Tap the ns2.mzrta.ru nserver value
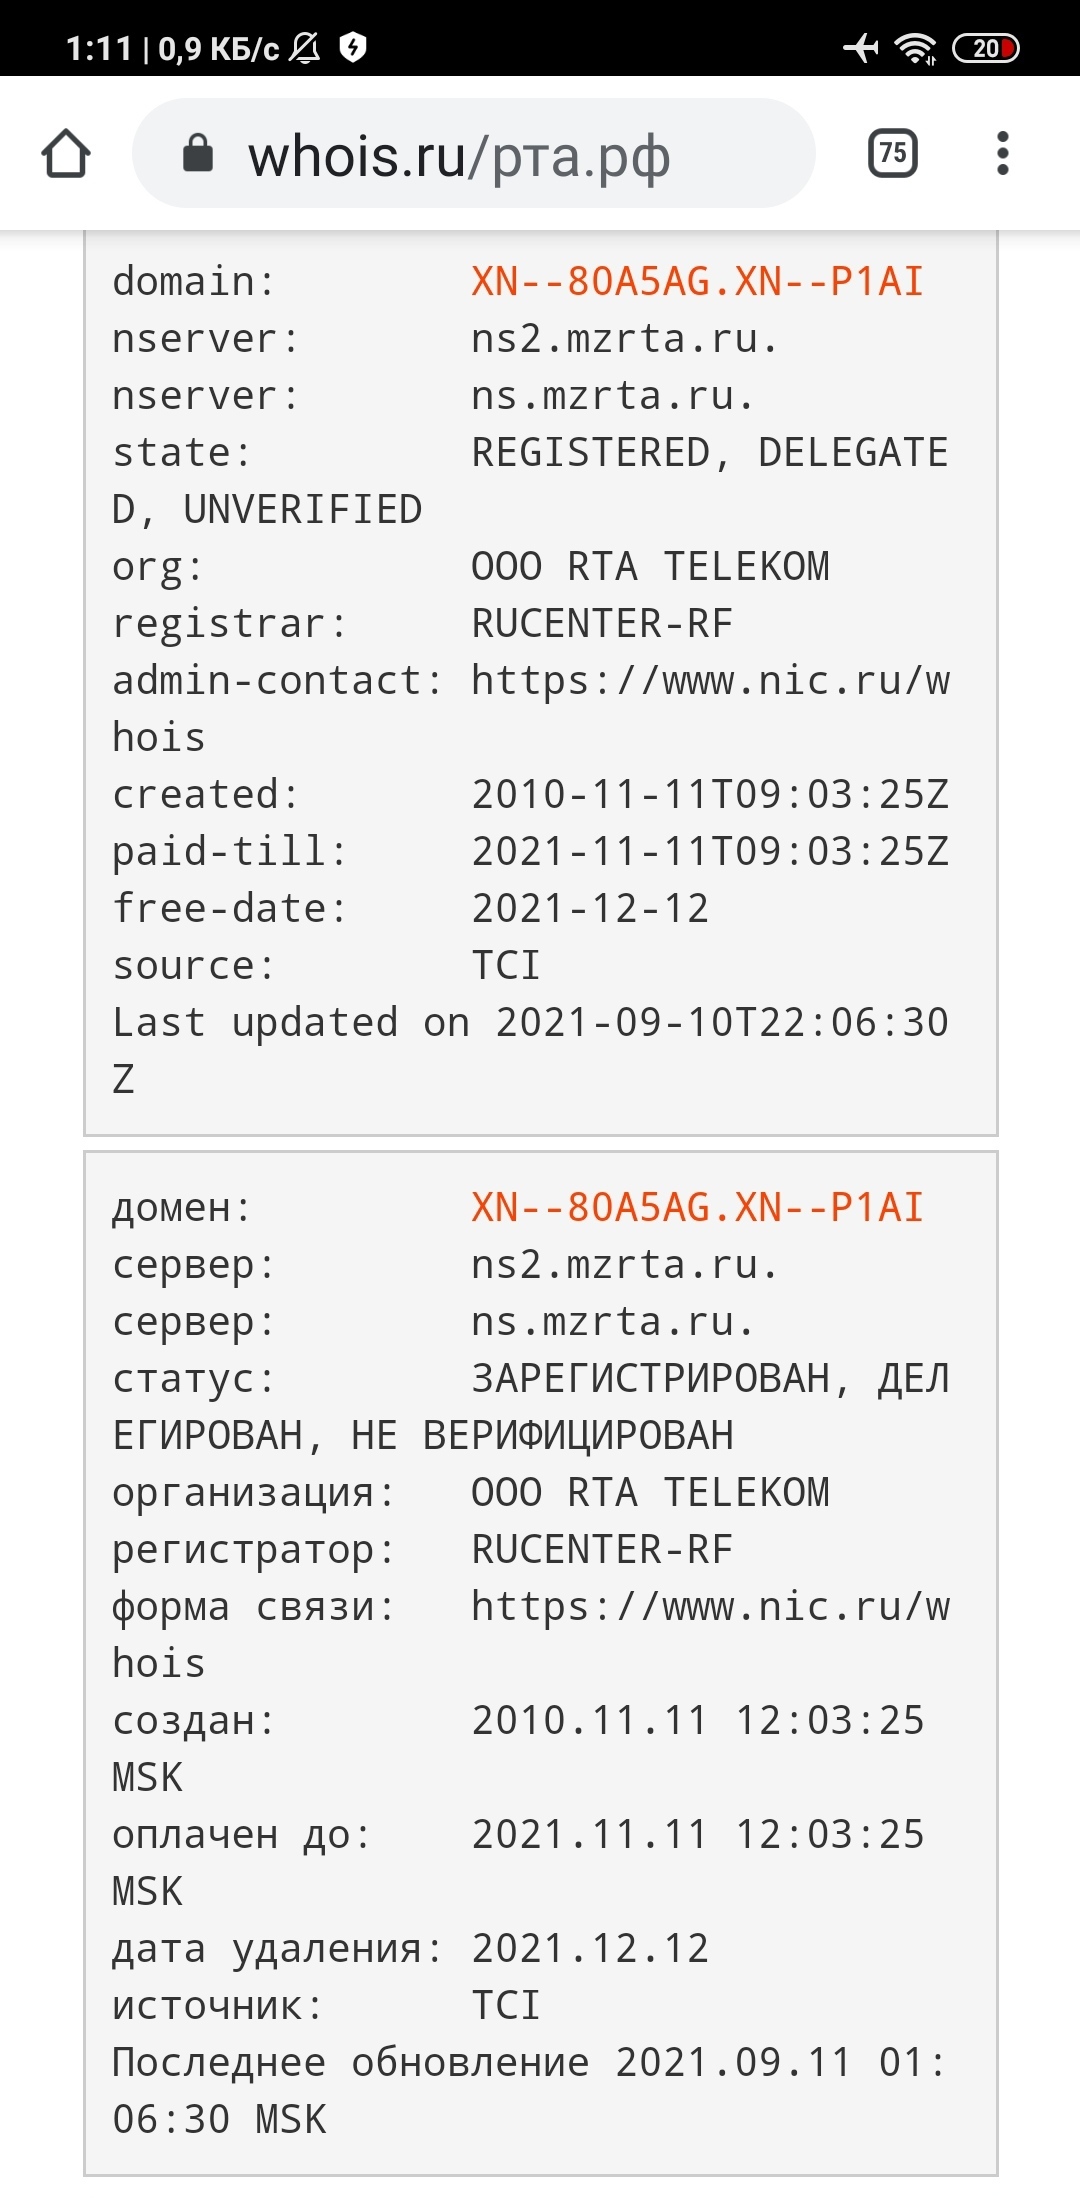The width and height of the screenshot is (1080, 2200). point(624,339)
